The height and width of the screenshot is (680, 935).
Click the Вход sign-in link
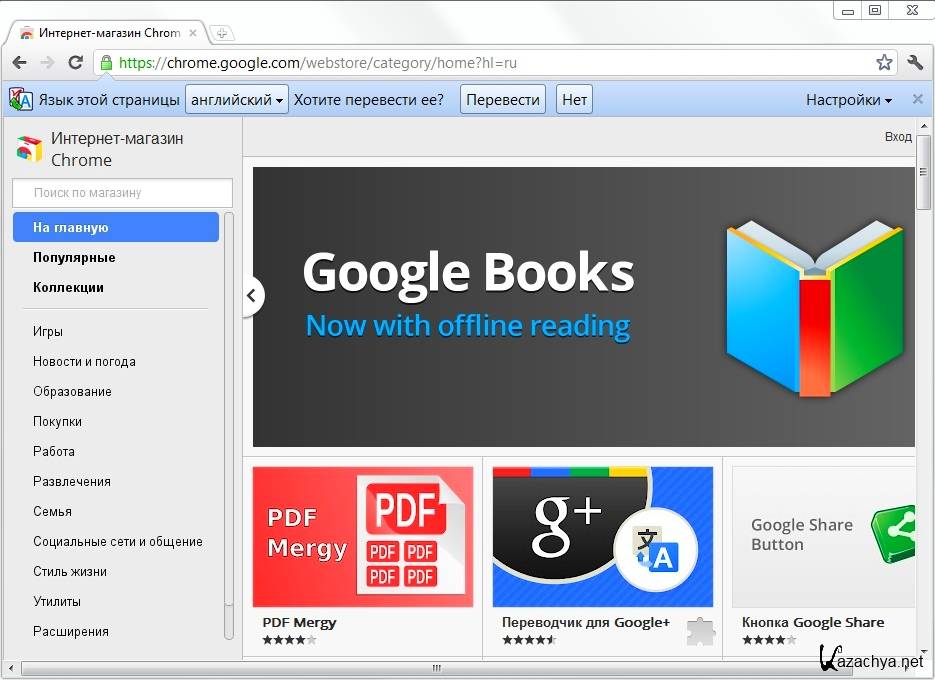(898, 137)
